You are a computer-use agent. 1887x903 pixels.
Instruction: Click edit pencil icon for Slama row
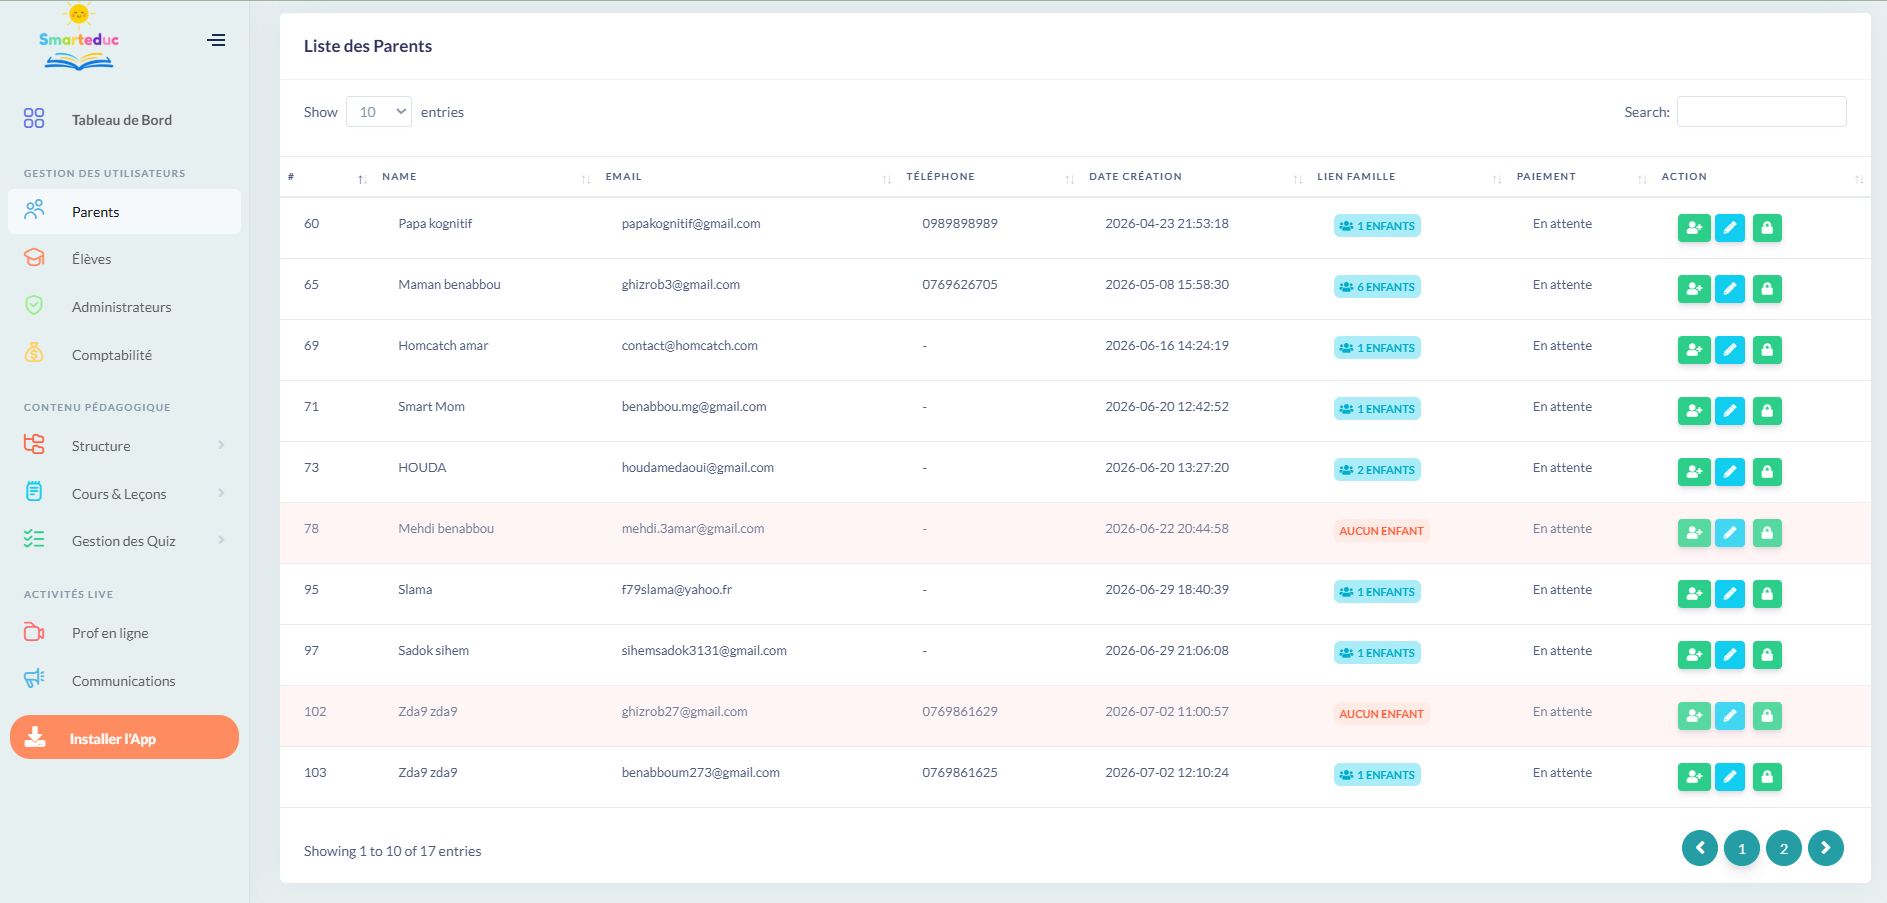(x=1729, y=594)
